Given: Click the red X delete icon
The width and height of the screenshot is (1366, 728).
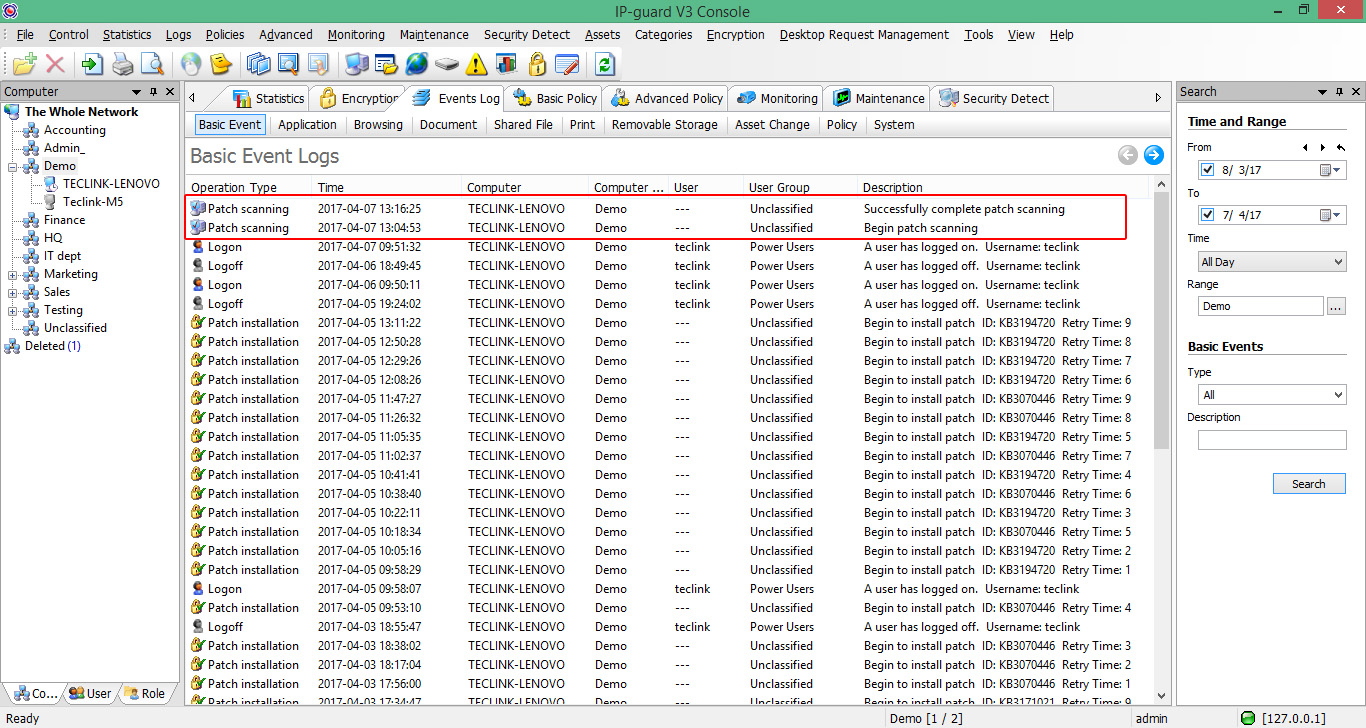Looking at the screenshot, I should tap(55, 65).
